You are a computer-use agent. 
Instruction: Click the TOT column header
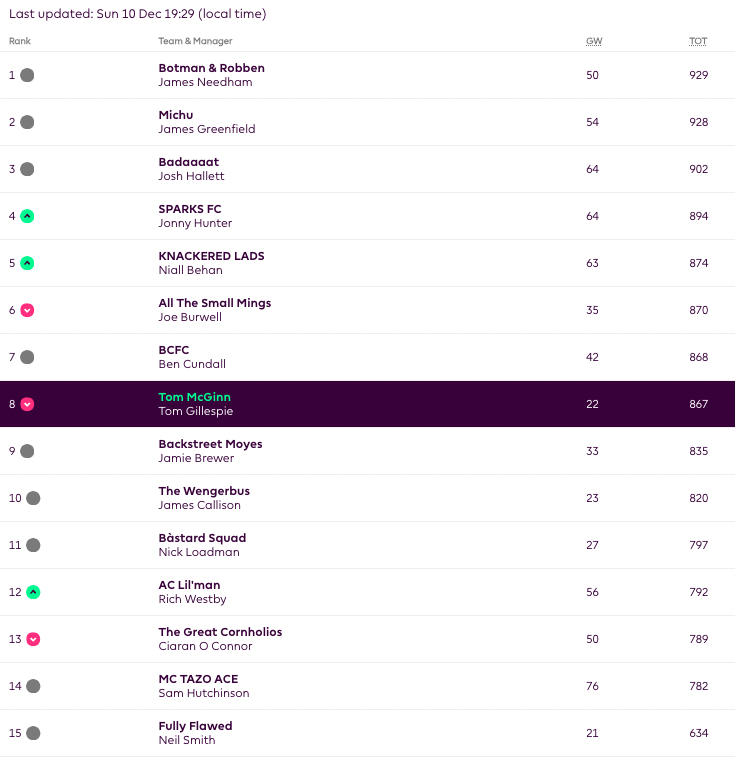697,41
